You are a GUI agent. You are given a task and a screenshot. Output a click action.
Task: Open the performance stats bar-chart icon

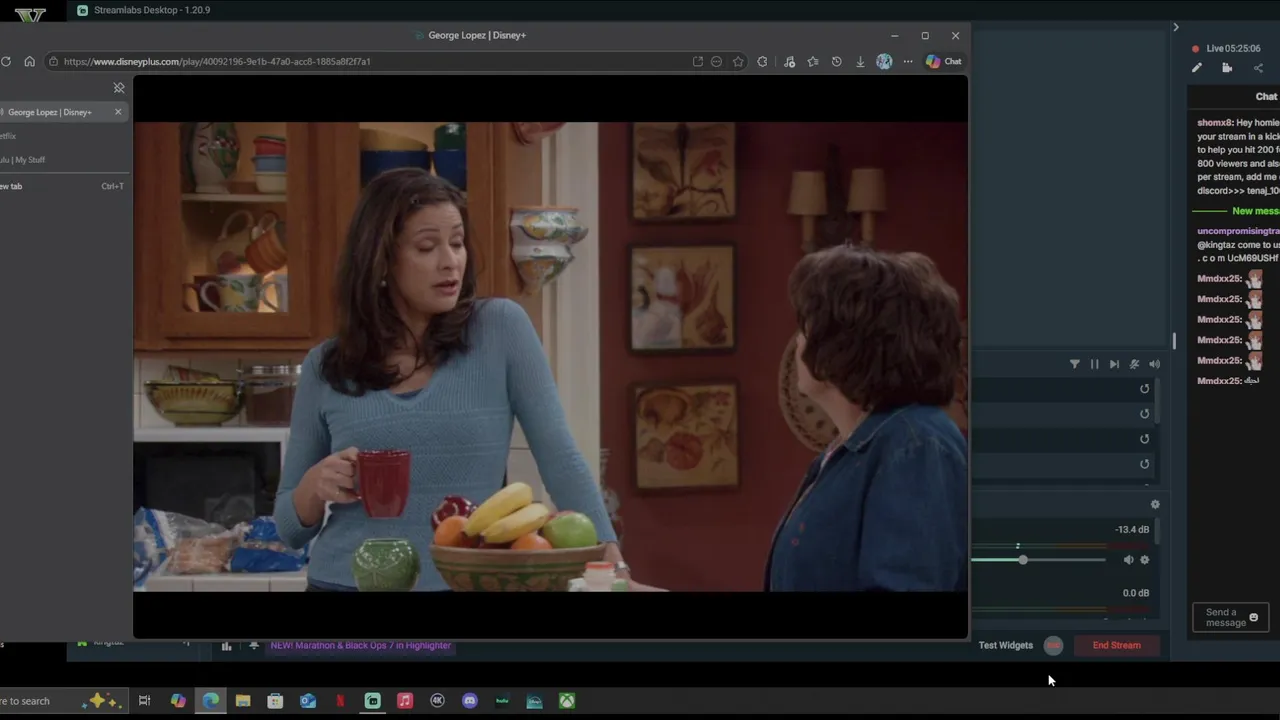pos(226,646)
